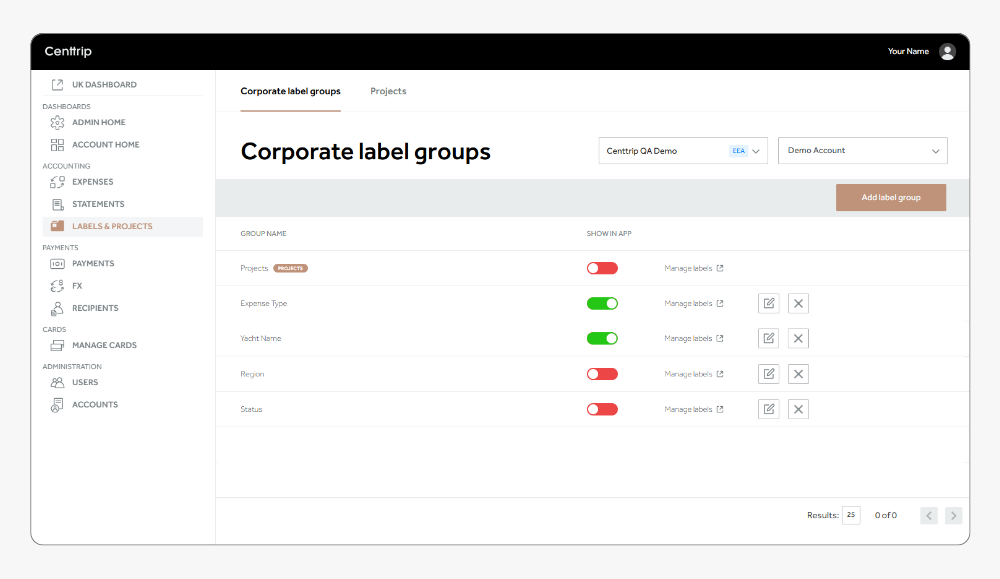Switch to the Projects tab
Image resolution: width=1000 pixels, height=579 pixels.
pos(388,90)
